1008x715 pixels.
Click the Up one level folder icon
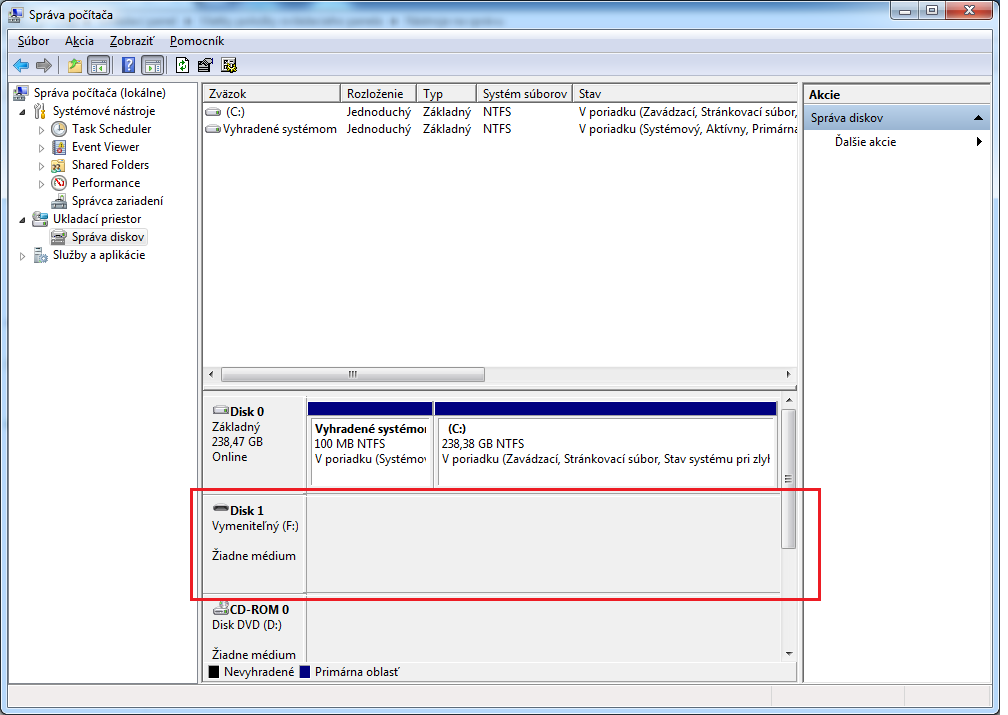click(75, 65)
